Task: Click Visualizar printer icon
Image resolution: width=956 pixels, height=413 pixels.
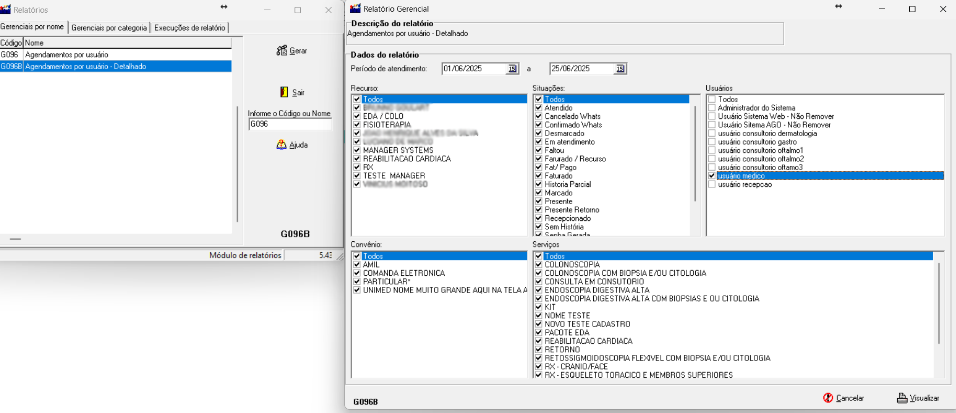Action: (x=902, y=398)
